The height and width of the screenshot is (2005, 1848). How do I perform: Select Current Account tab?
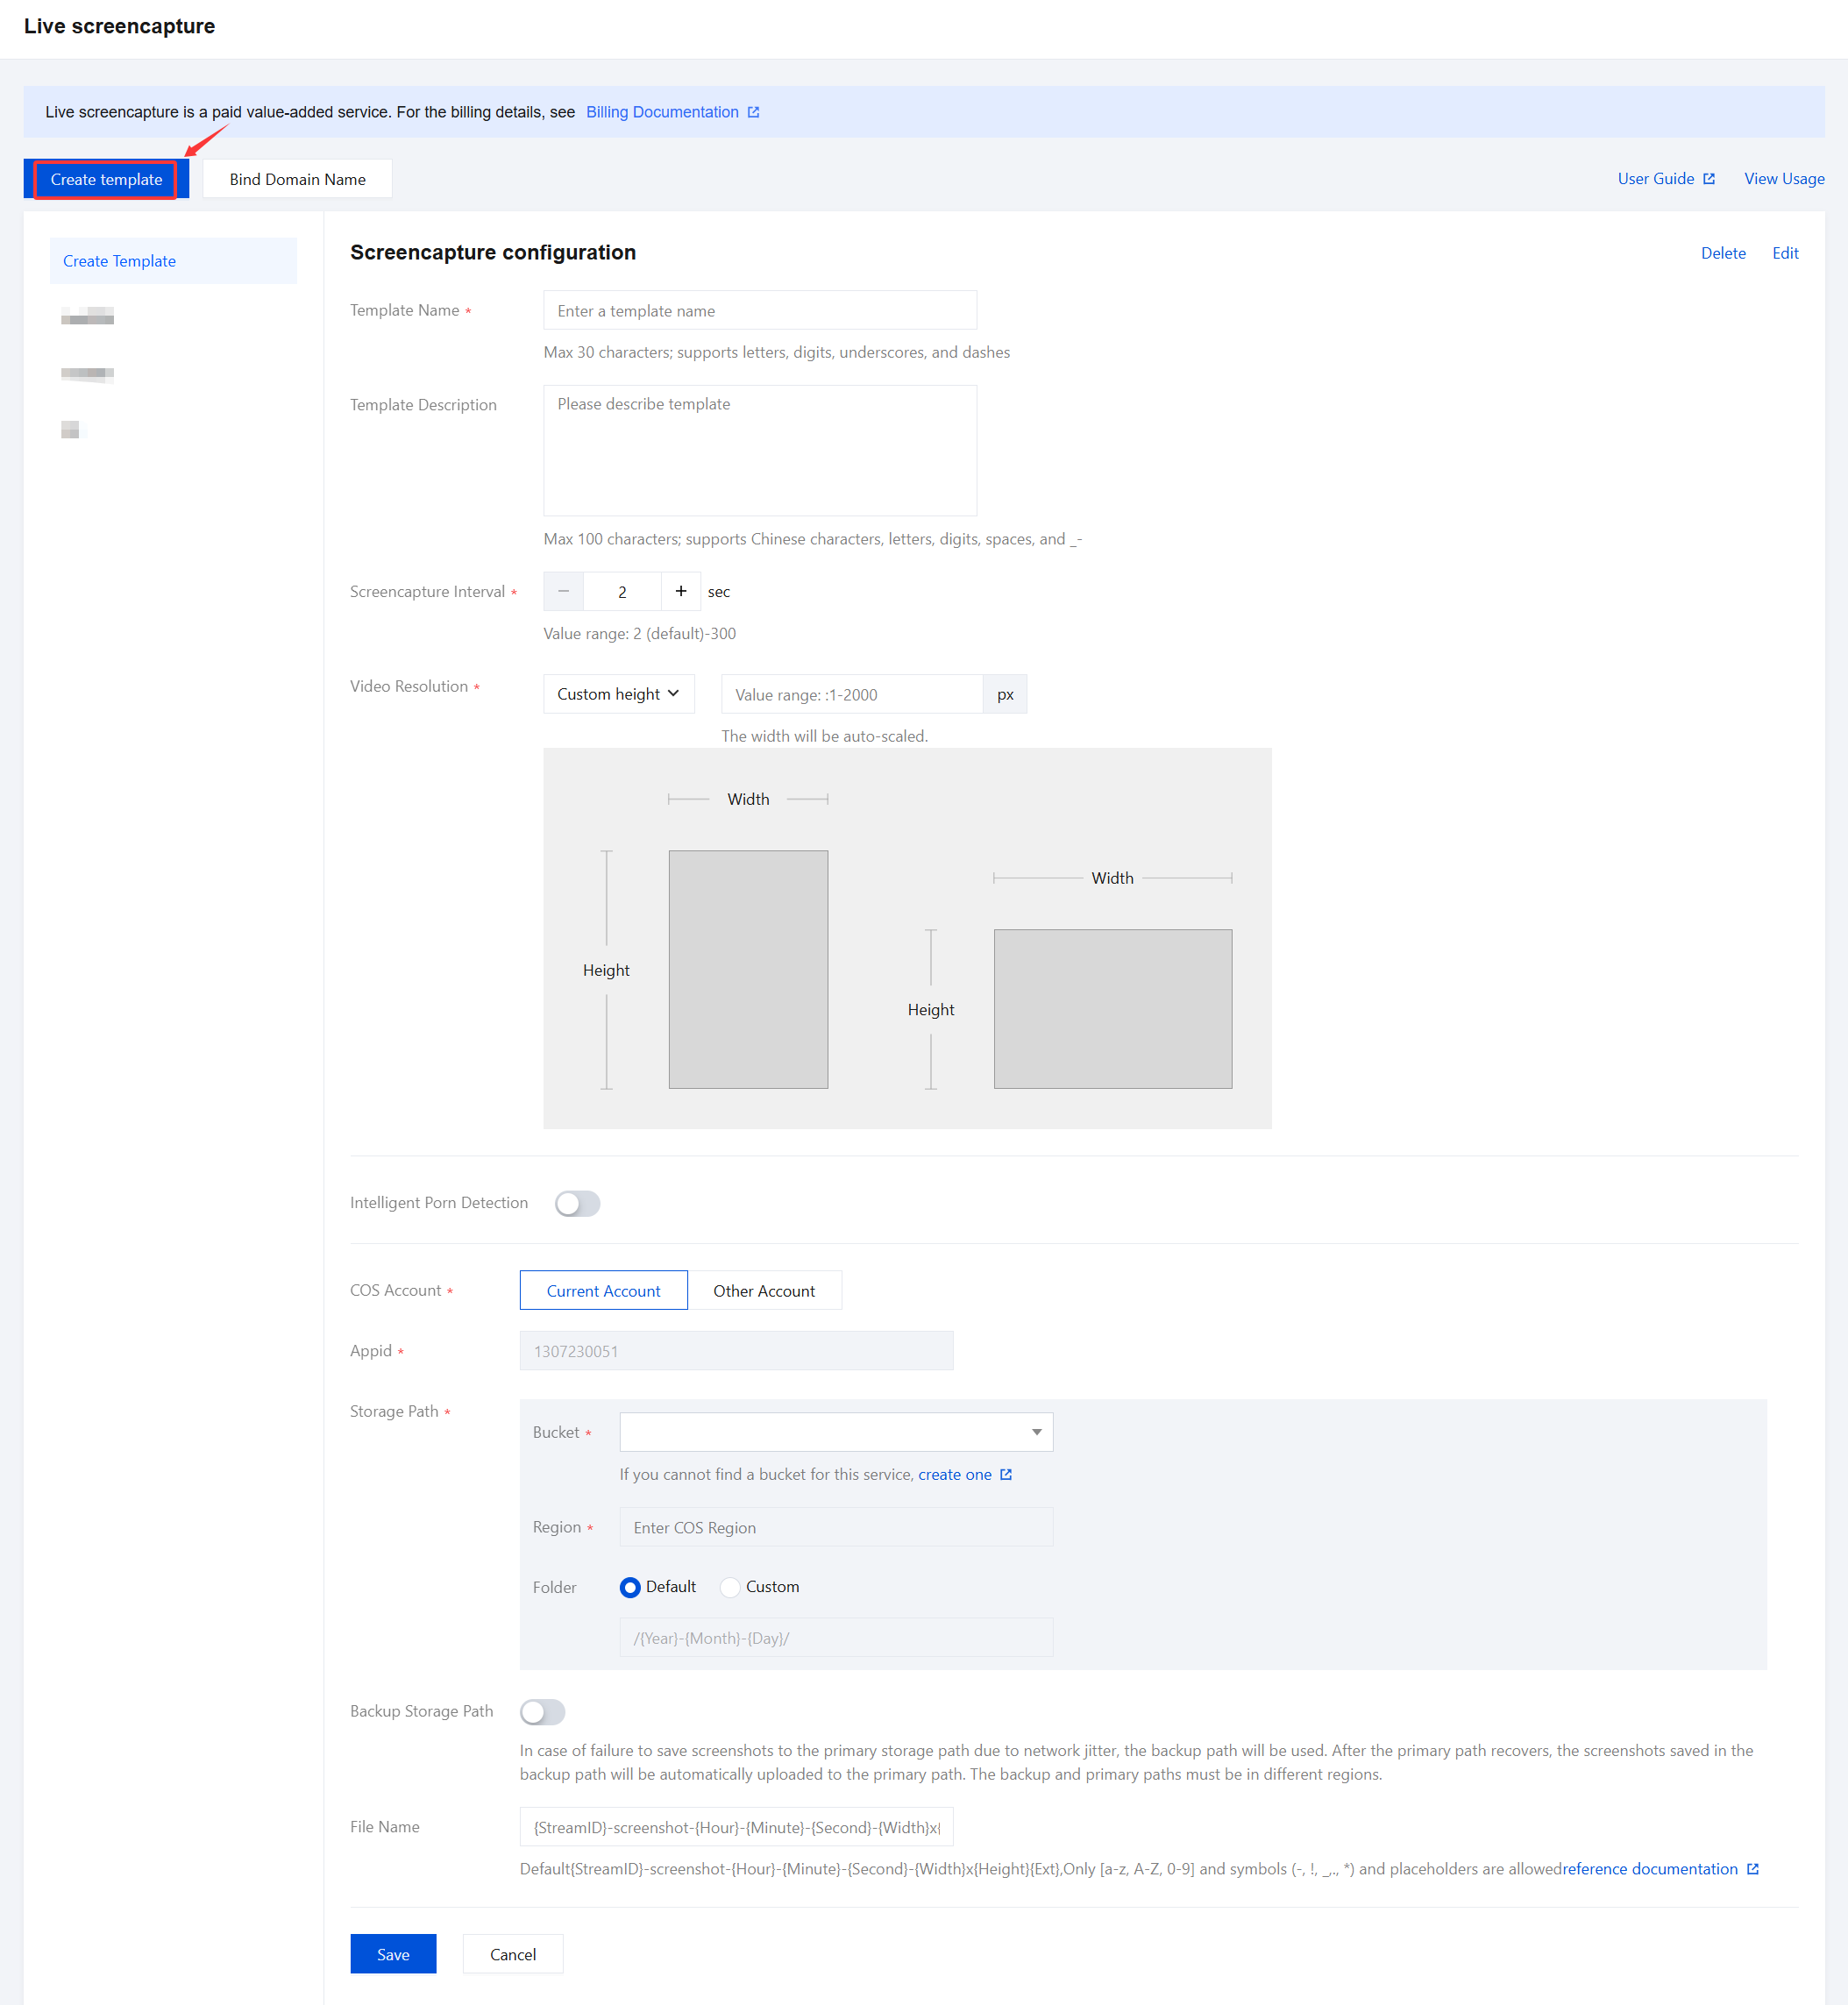[x=603, y=1290]
